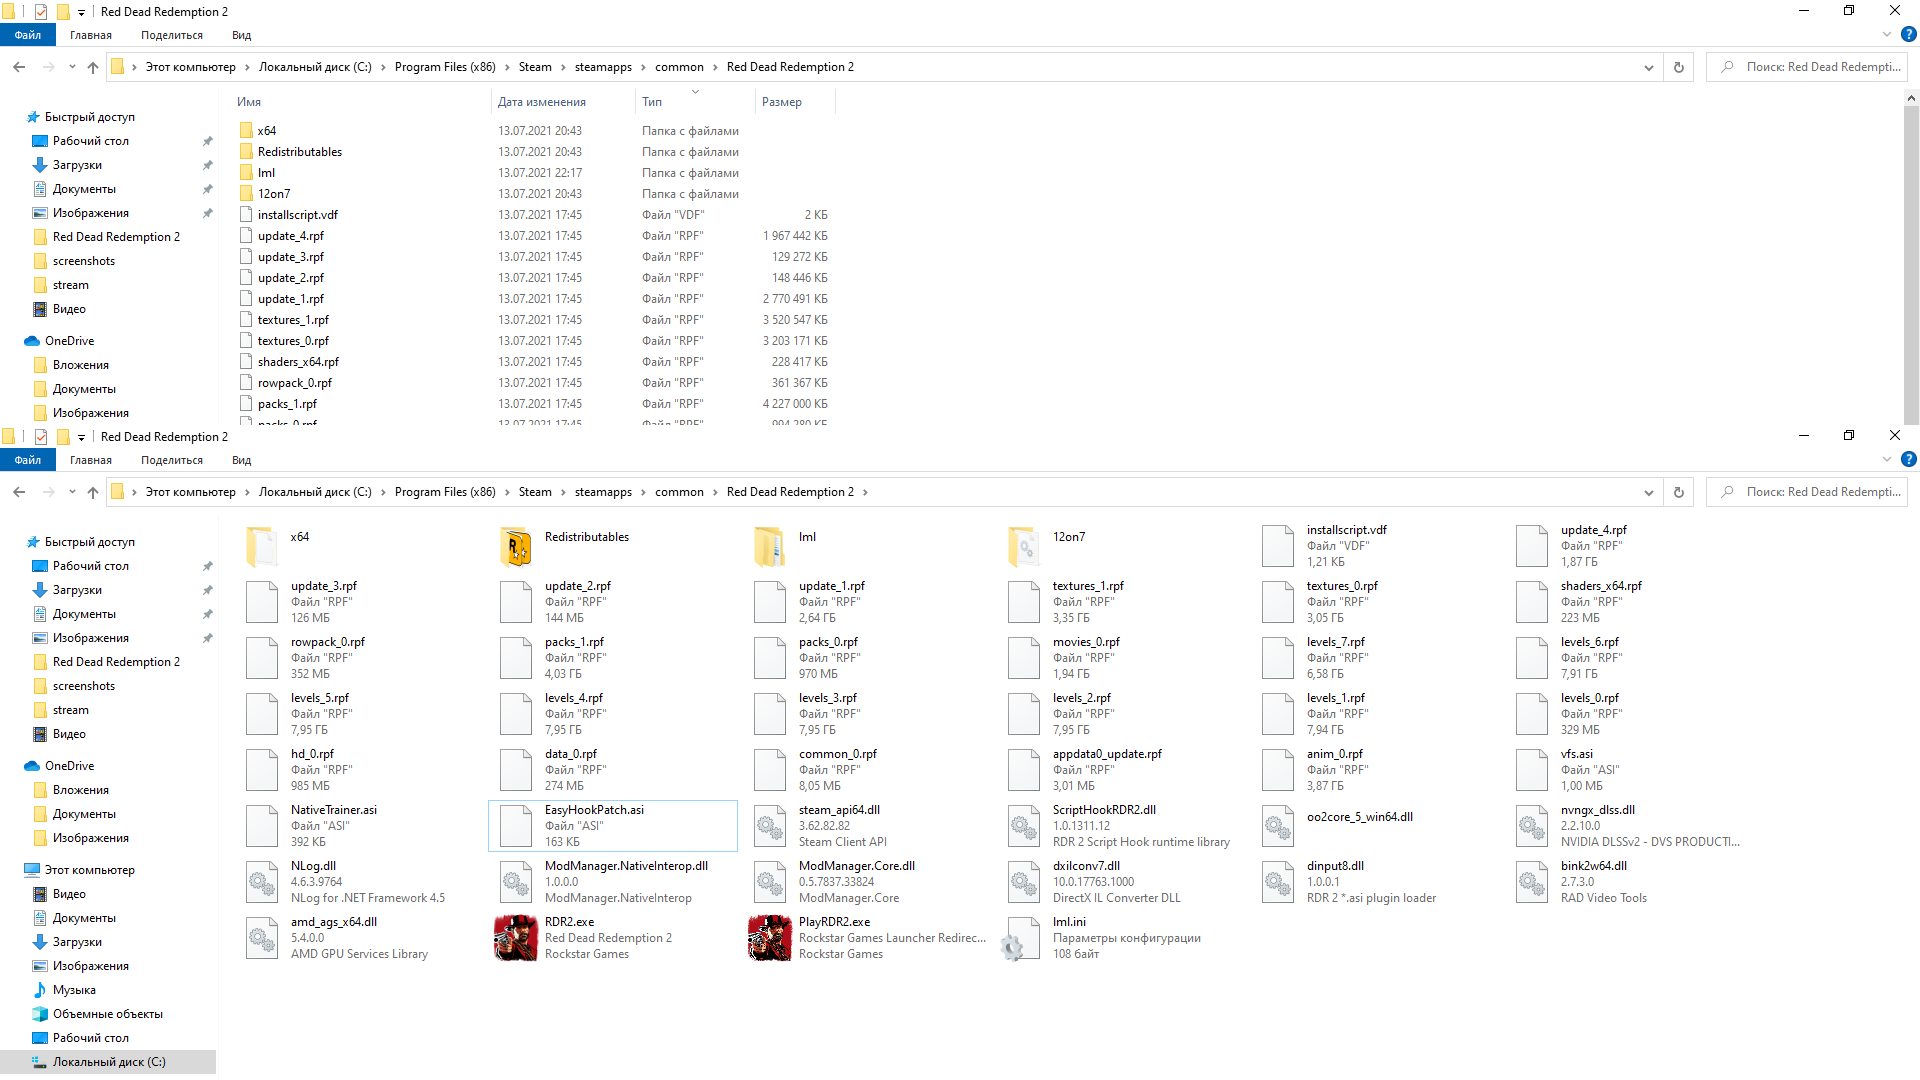Toggle pin on Рабочий стол quick access

coord(208,141)
